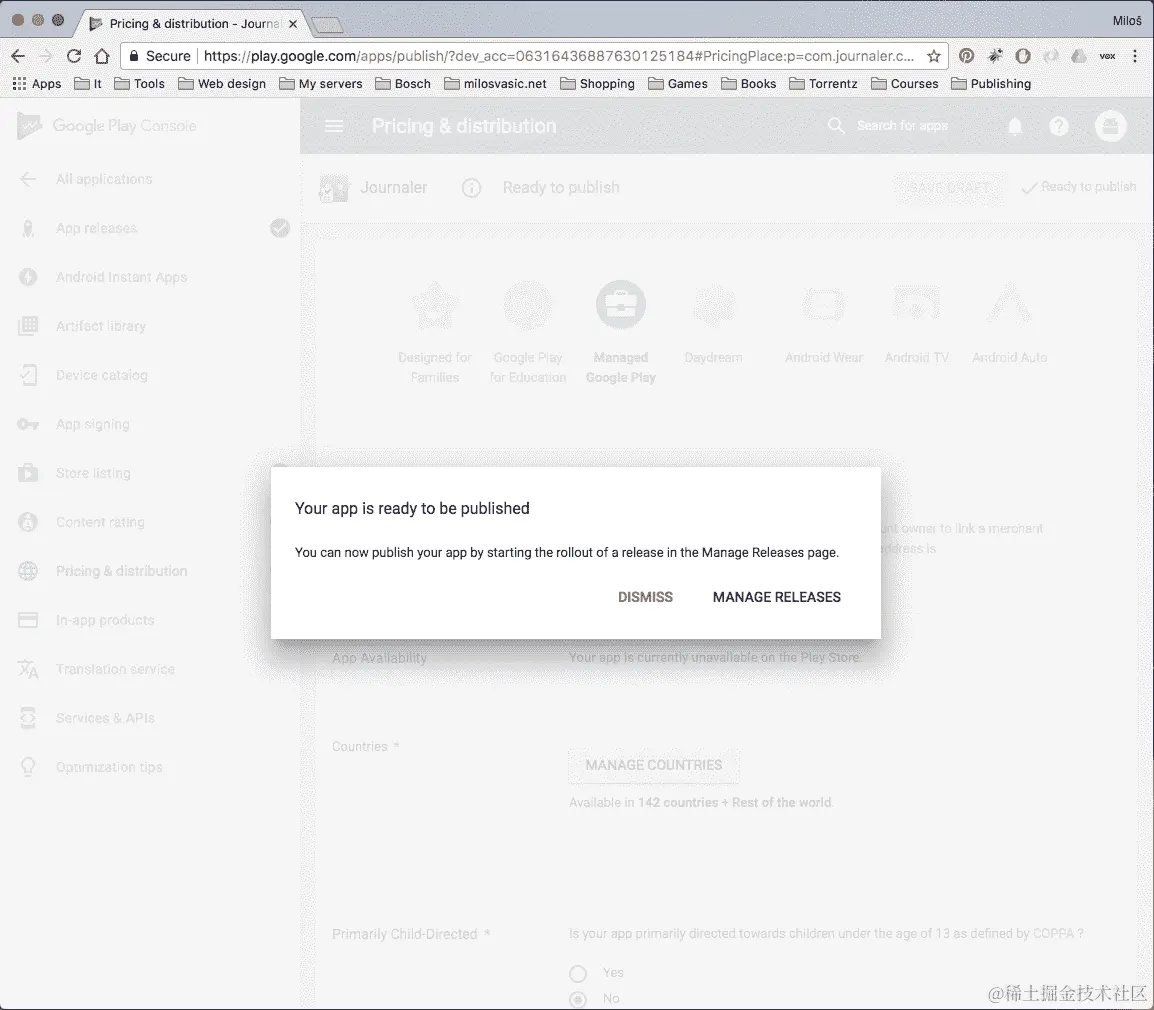Open the Publishing bookmarks folder
The image size is (1154, 1010).
(991, 84)
